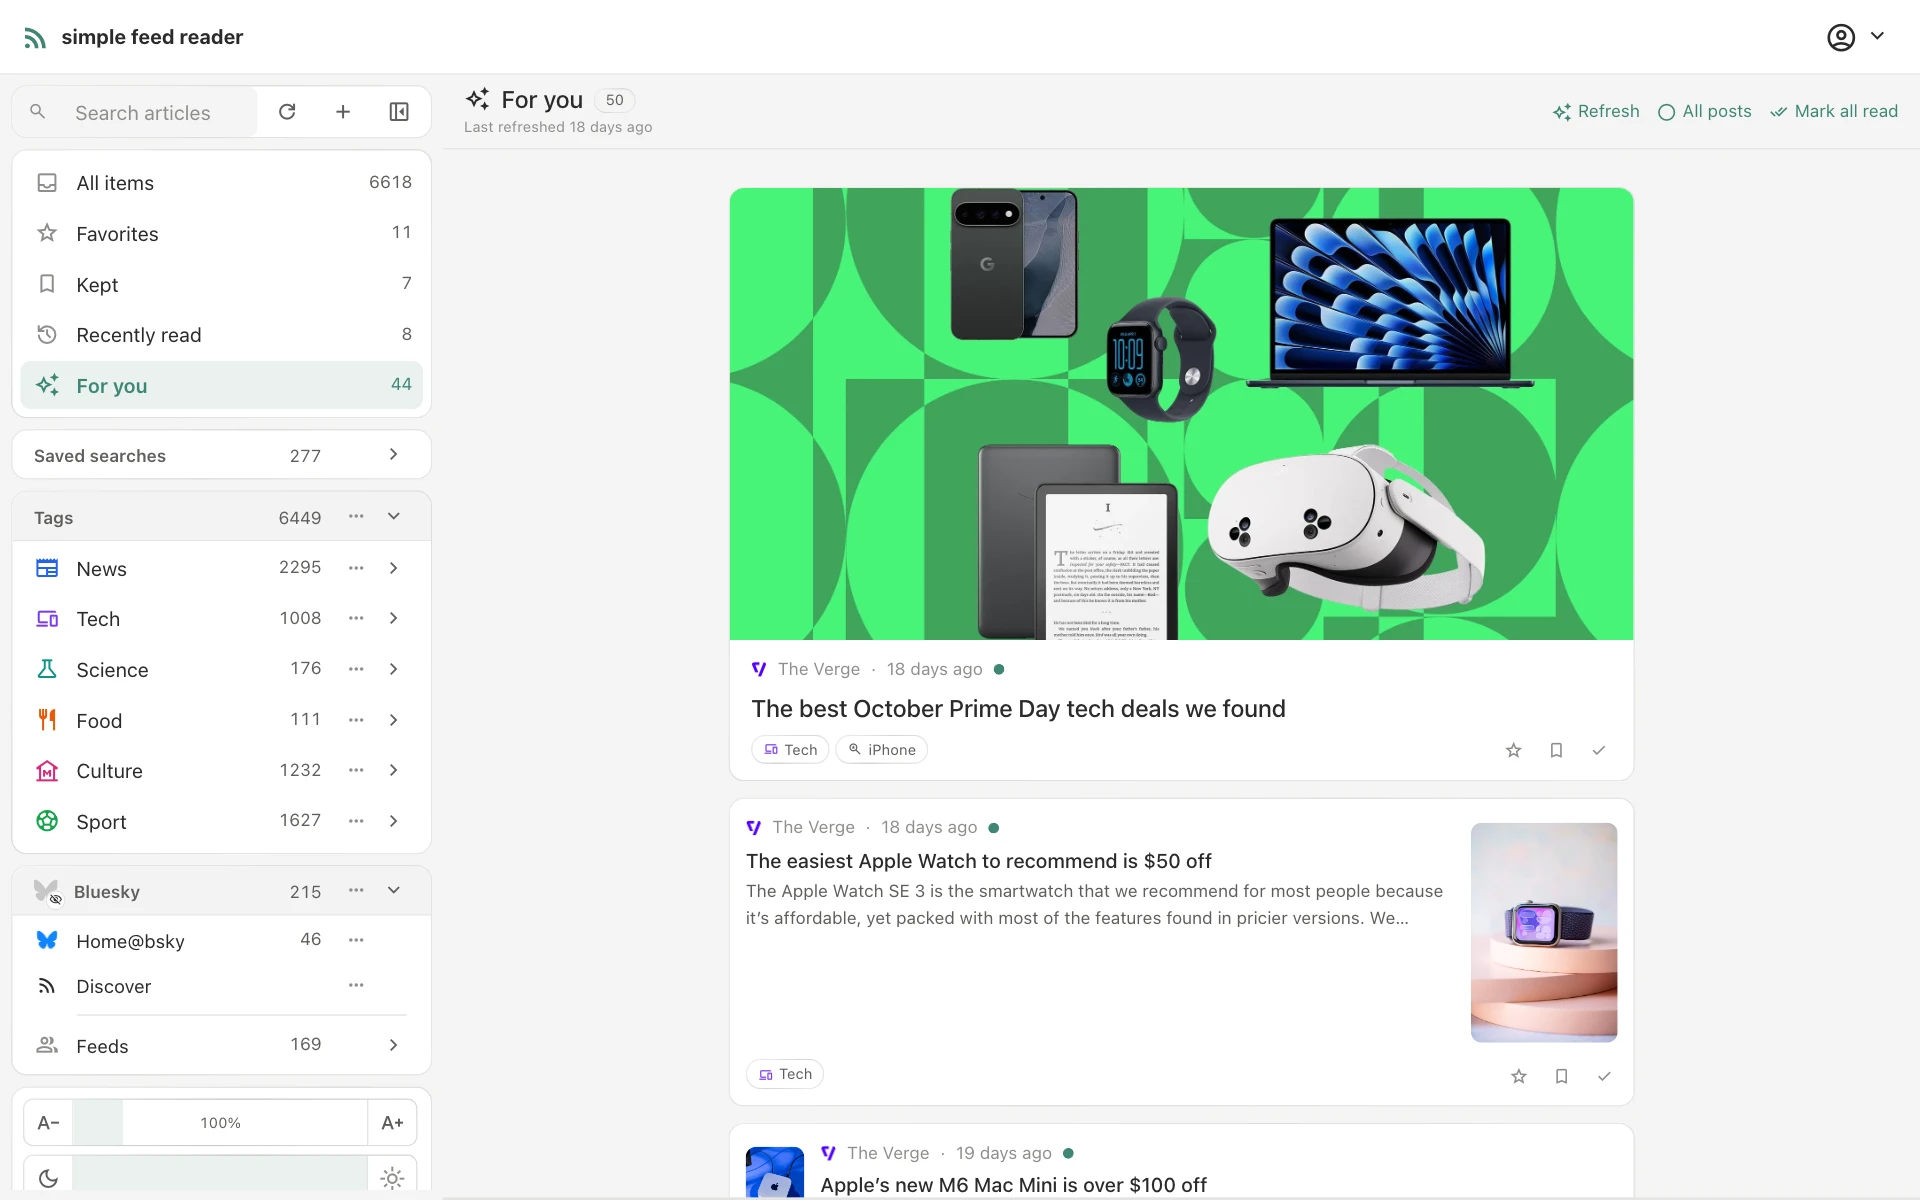Expand the Feeds list chevron
This screenshot has width=1920, height=1200.
click(394, 1045)
